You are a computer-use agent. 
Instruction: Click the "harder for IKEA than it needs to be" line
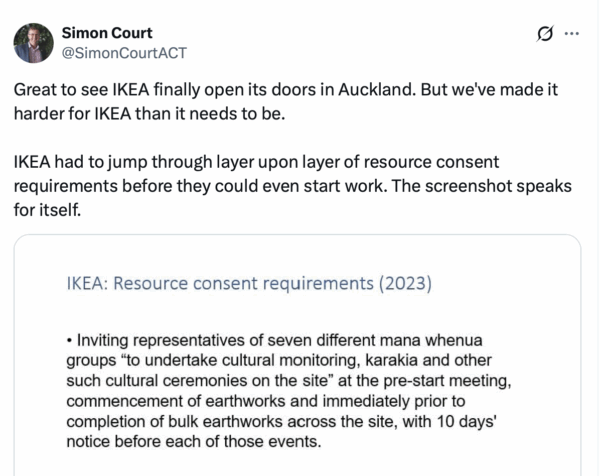point(150,111)
